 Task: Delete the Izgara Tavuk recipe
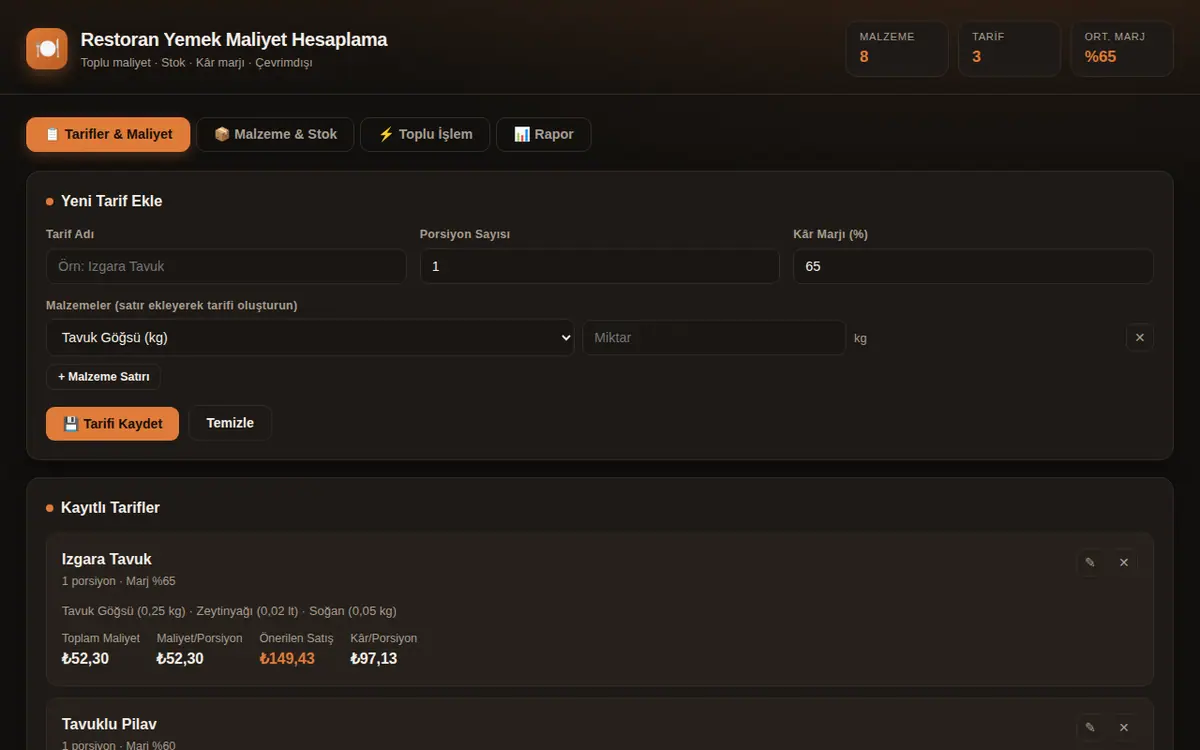(1124, 563)
